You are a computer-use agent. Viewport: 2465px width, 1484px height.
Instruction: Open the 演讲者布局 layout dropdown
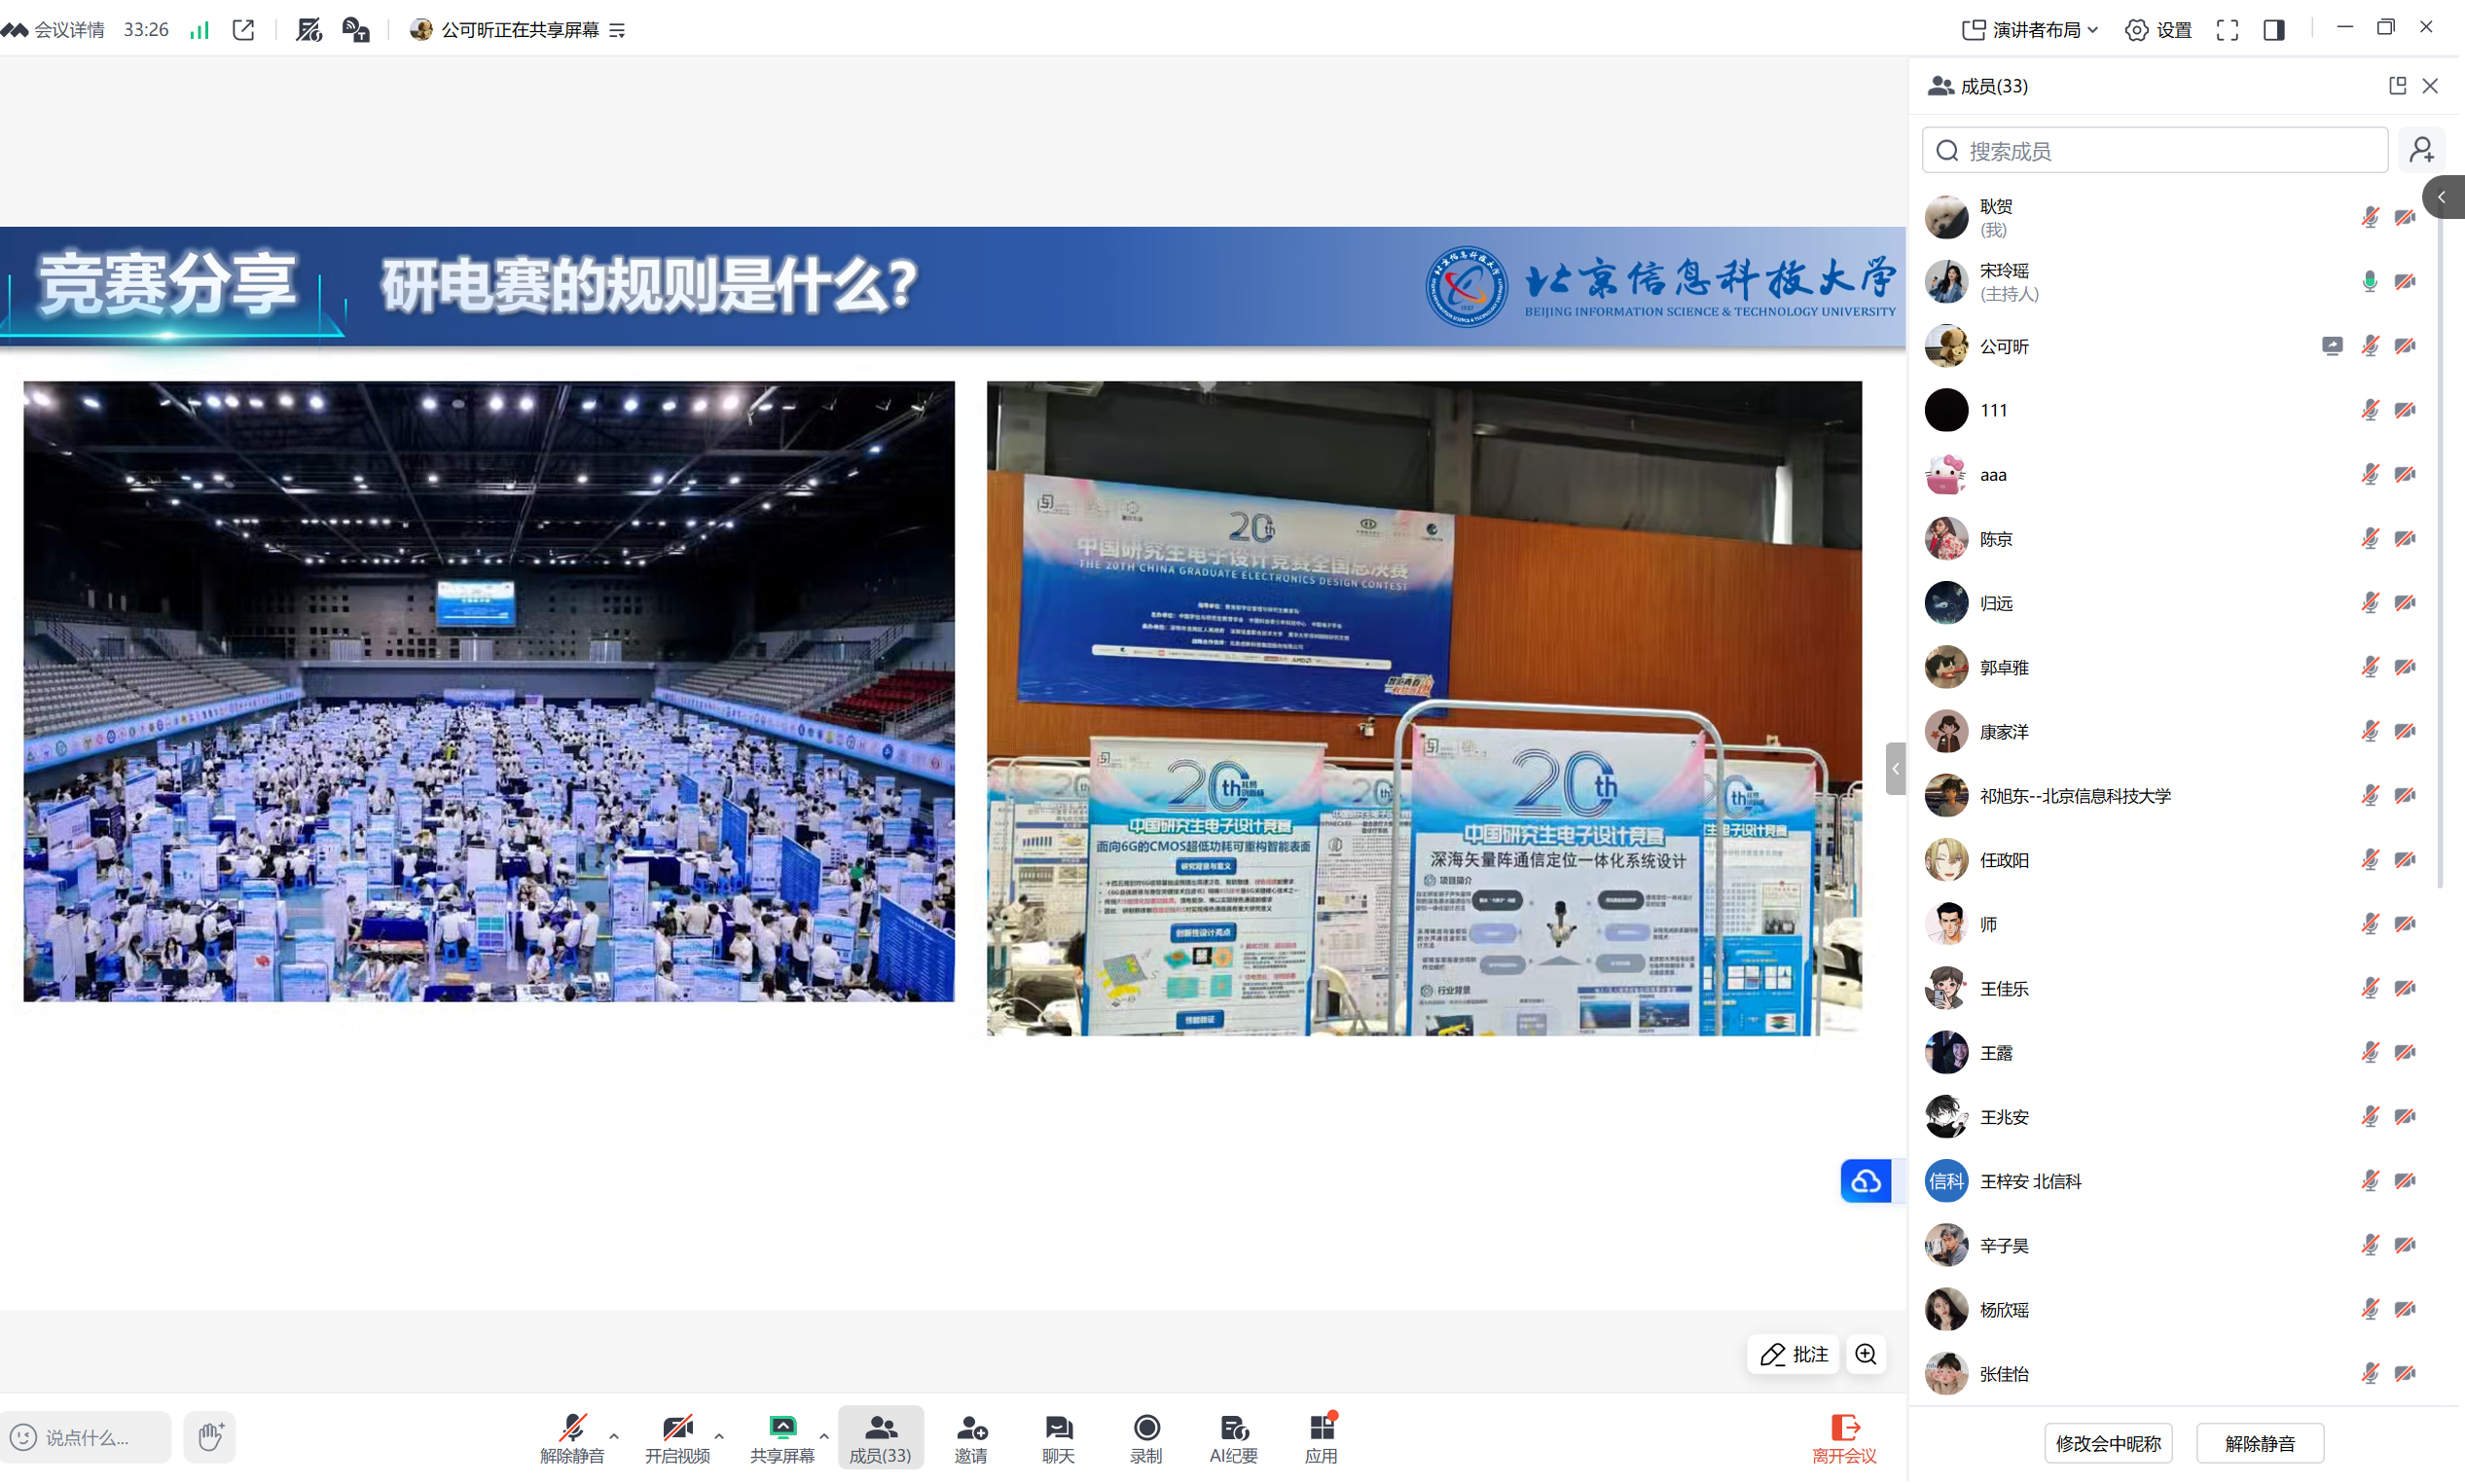pyautogui.click(x=2030, y=30)
